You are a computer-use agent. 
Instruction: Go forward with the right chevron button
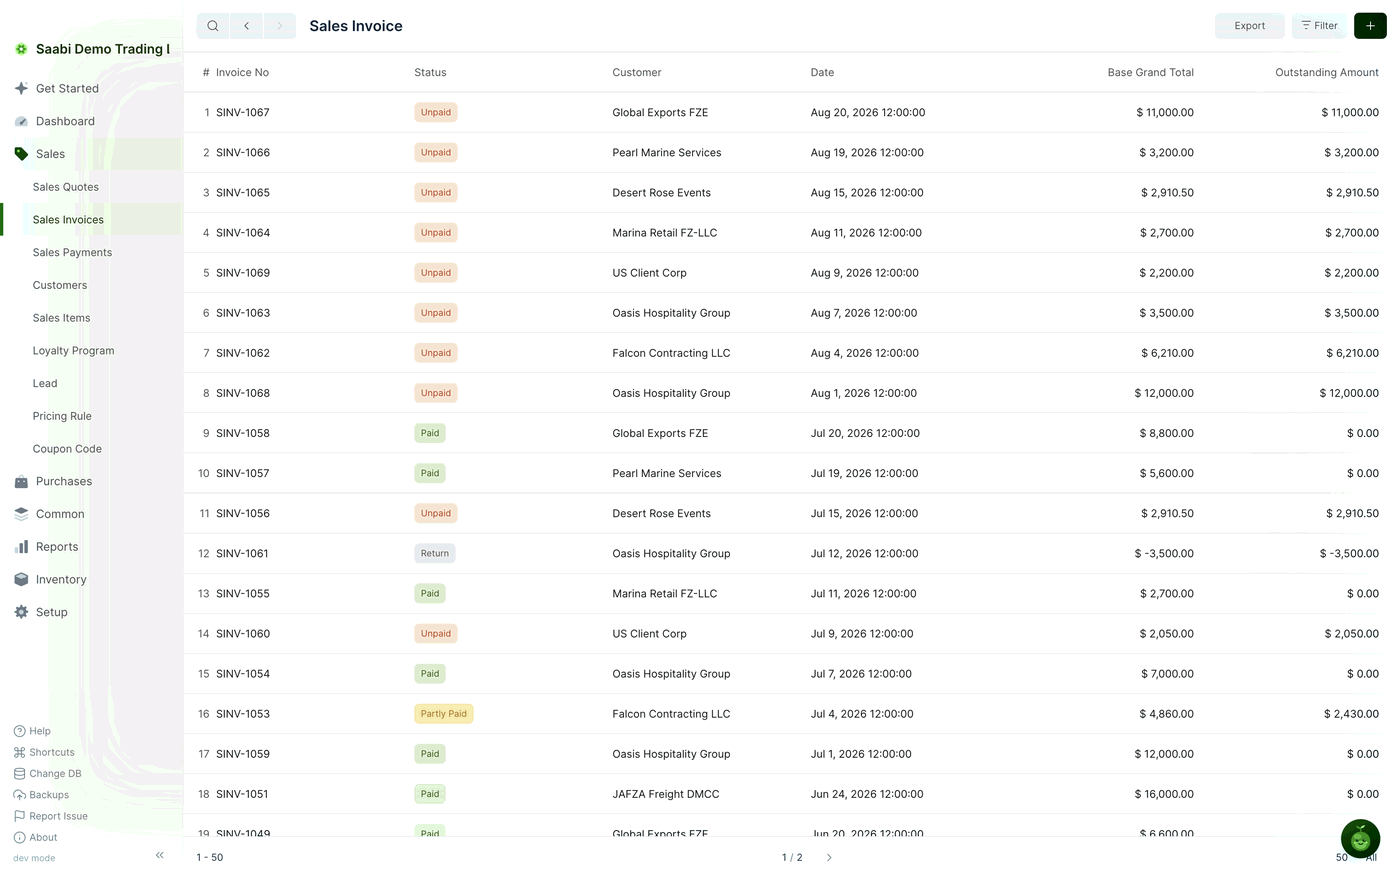click(x=279, y=26)
